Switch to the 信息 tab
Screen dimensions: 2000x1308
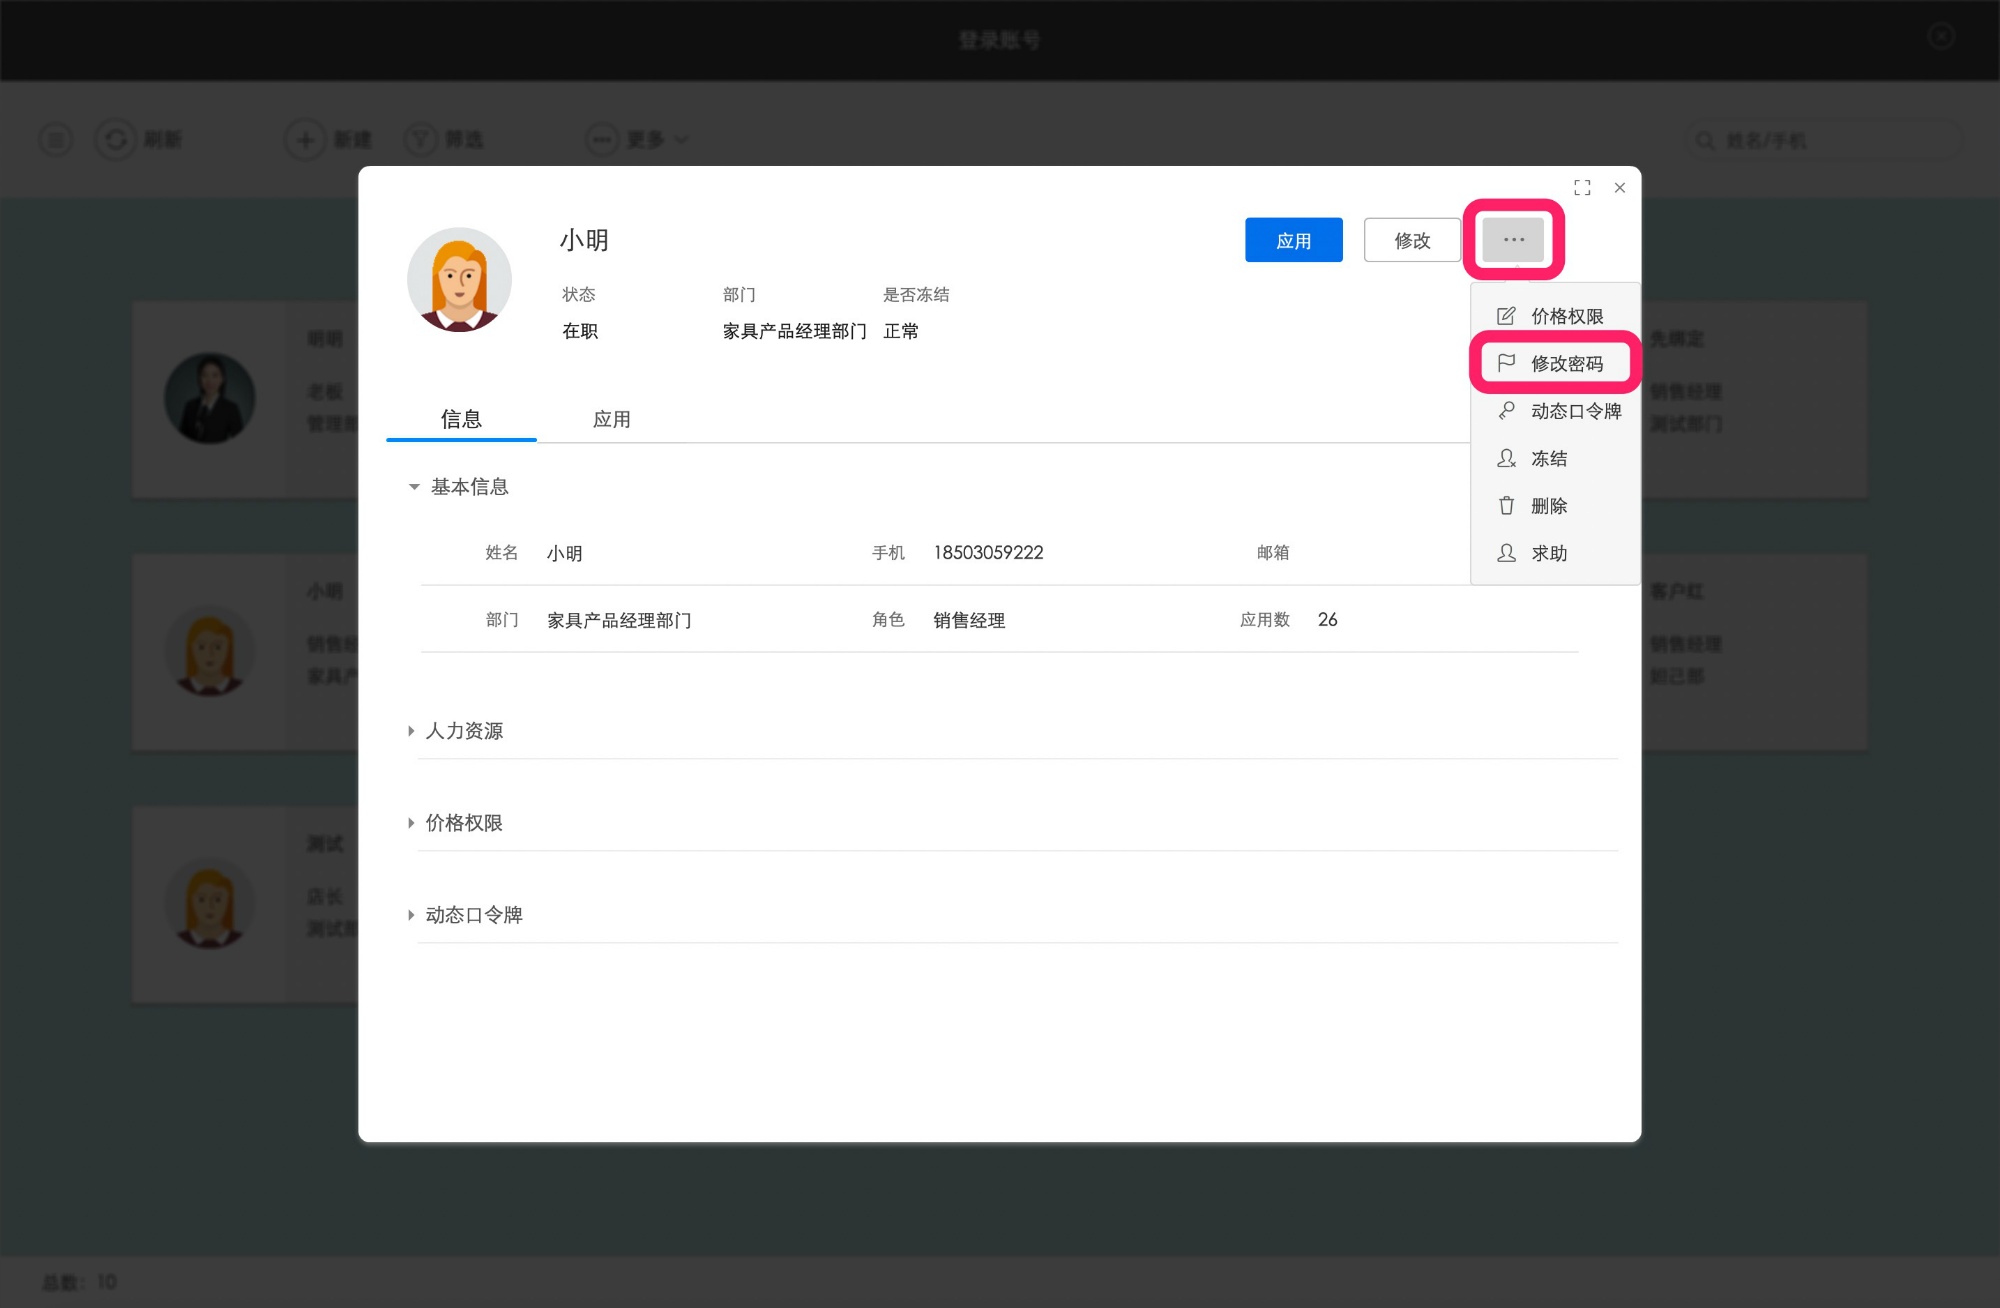click(461, 419)
